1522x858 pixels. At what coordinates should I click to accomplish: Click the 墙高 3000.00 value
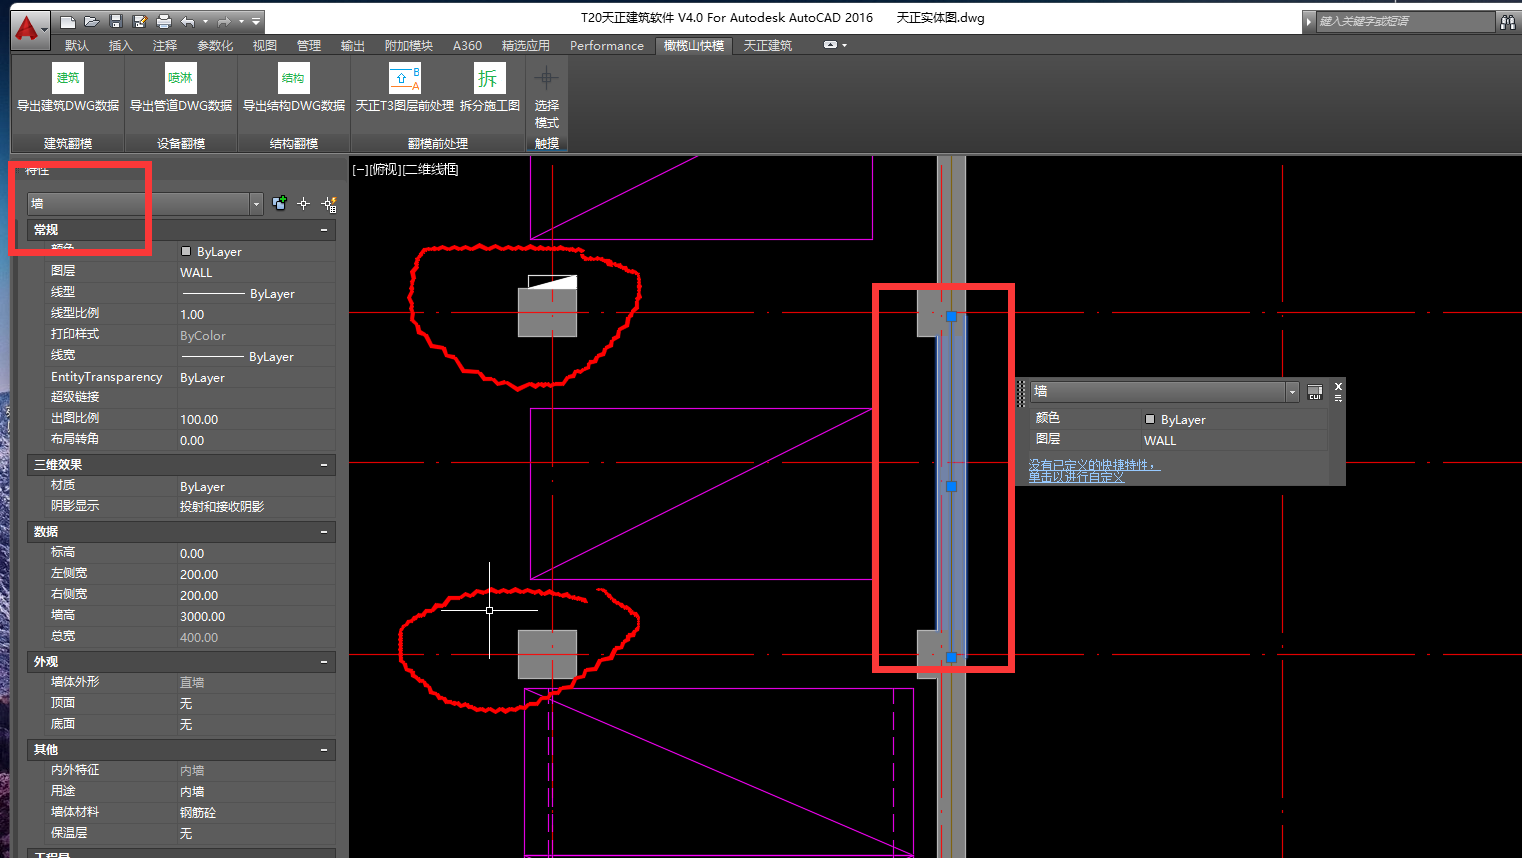tap(256, 616)
